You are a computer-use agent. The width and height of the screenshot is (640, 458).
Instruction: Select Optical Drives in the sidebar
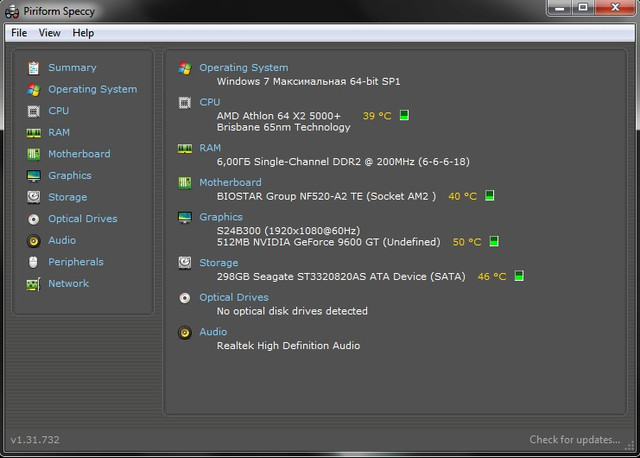82,219
